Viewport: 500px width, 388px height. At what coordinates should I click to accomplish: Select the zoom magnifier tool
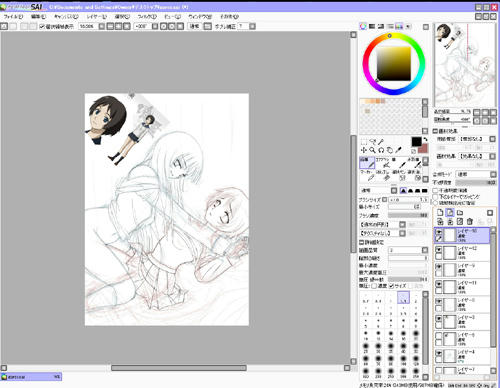[373, 150]
